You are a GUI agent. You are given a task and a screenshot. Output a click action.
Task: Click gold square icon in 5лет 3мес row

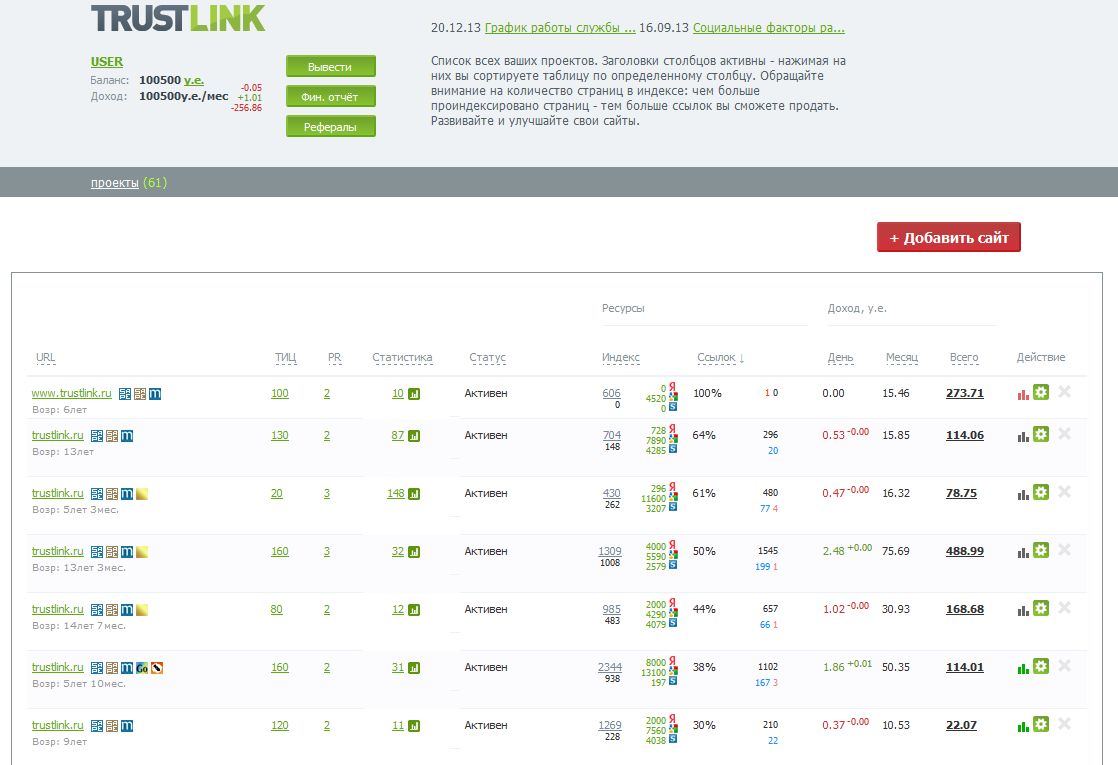(x=142, y=493)
